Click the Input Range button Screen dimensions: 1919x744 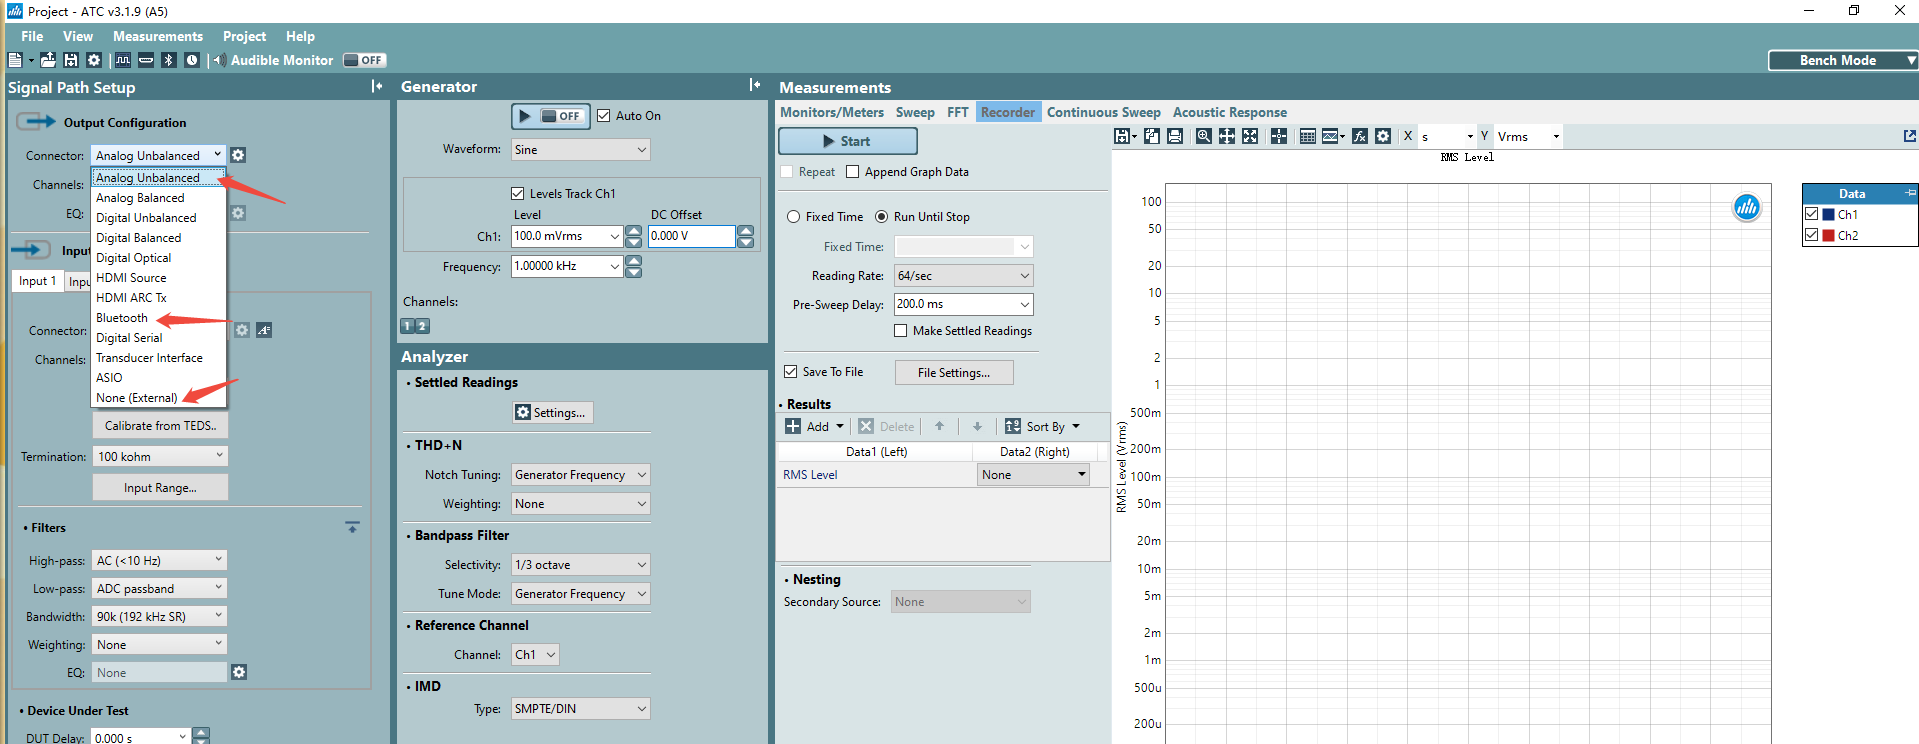pos(160,488)
